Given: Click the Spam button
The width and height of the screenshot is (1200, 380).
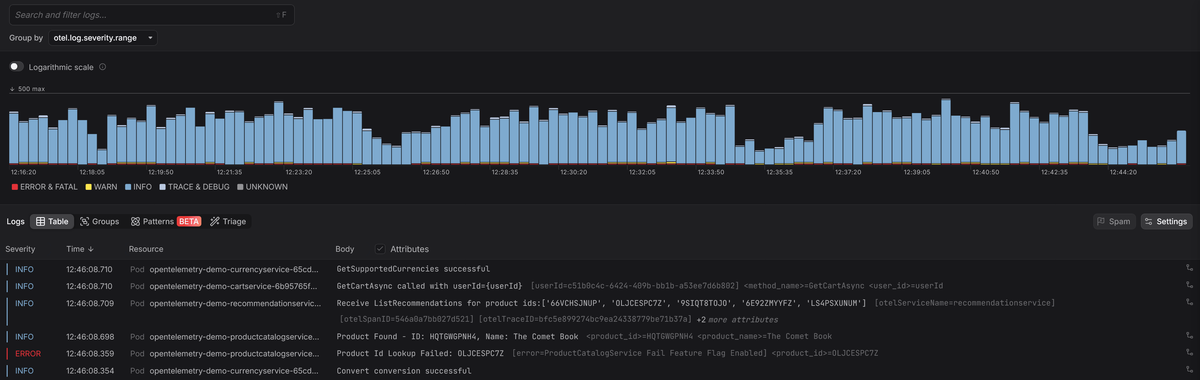Looking at the screenshot, I should coord(1114,221).
